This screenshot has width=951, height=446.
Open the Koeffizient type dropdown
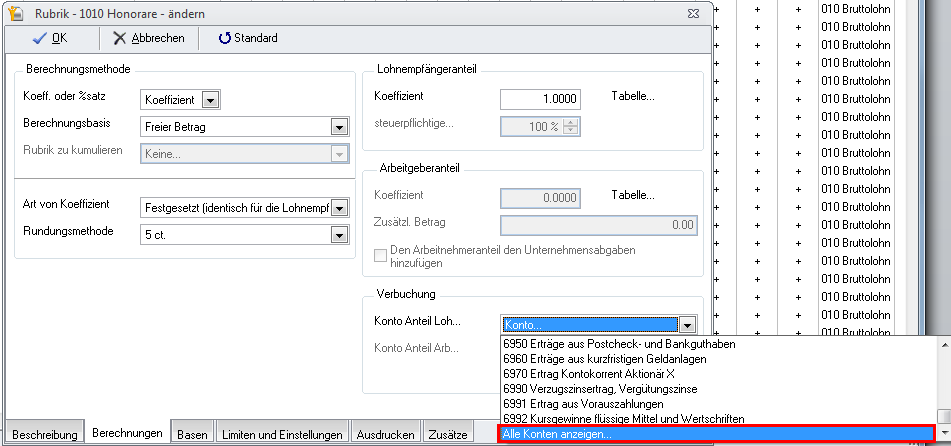tap(210, 100)
